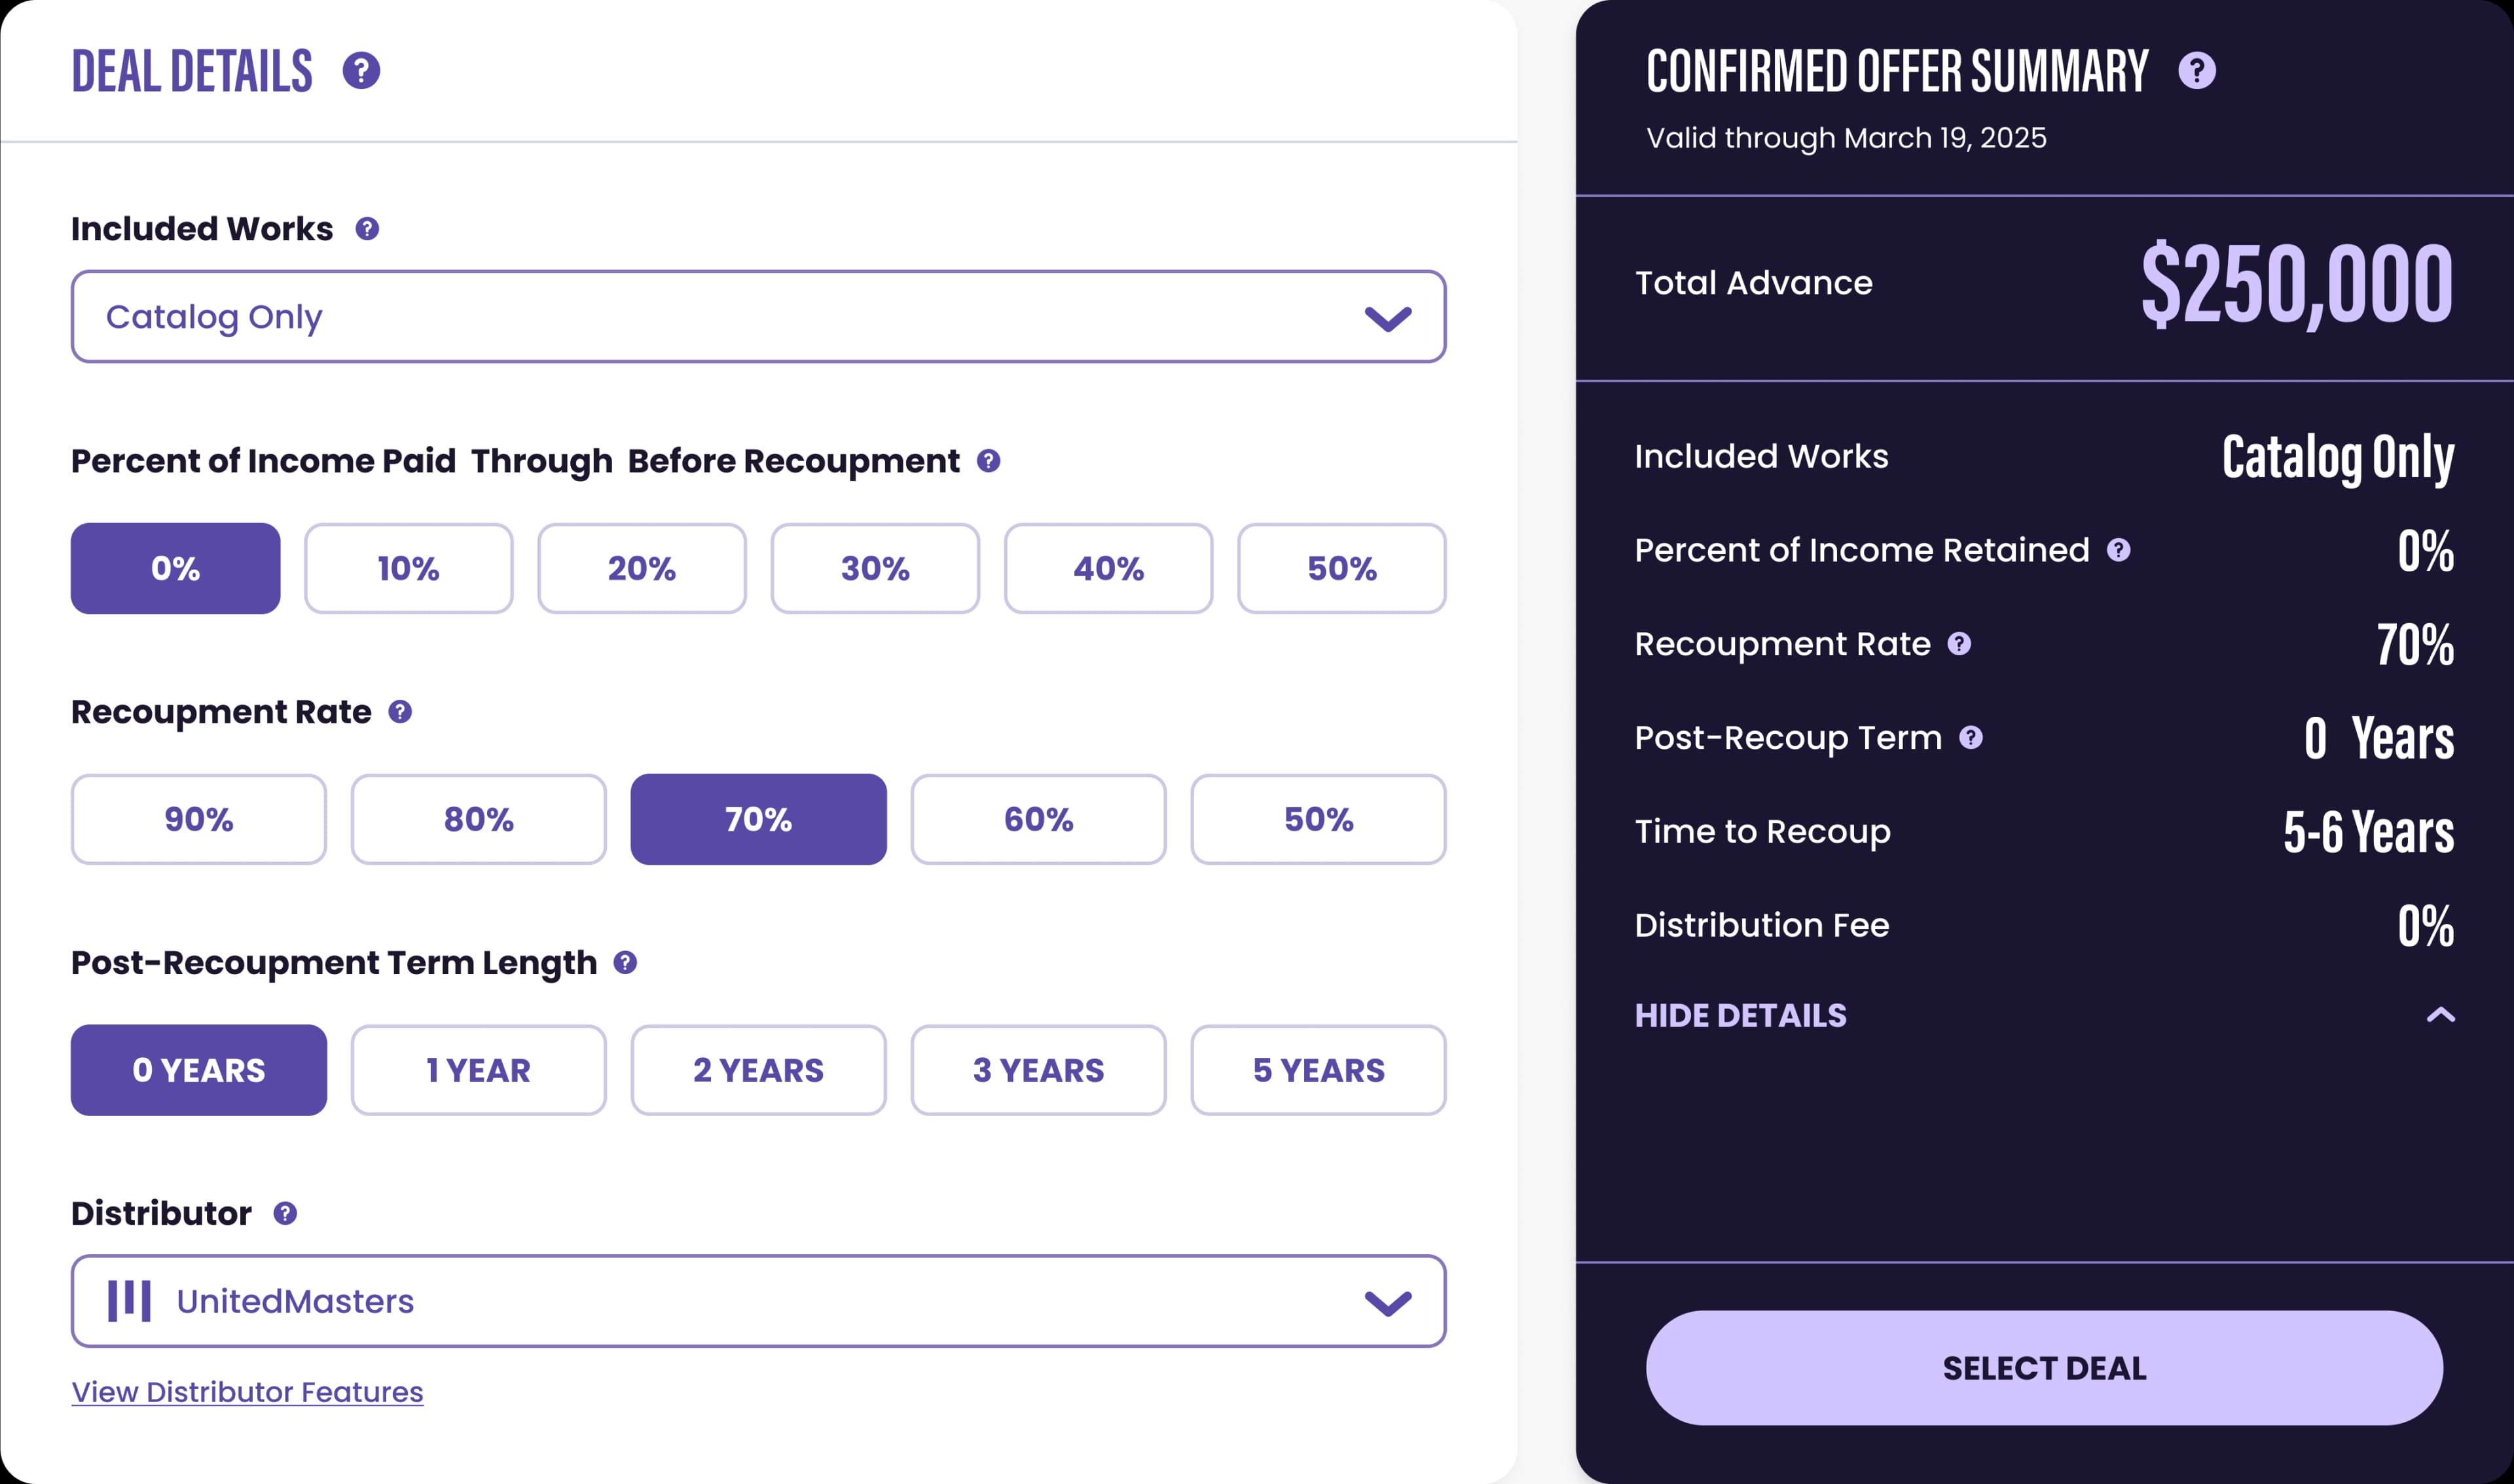Image resolution: width=2514 pixels, height=1484 pixels.
Task: Click the help icon beside Distributor label
Action: pyautogui.click(x=285, y=1214)
